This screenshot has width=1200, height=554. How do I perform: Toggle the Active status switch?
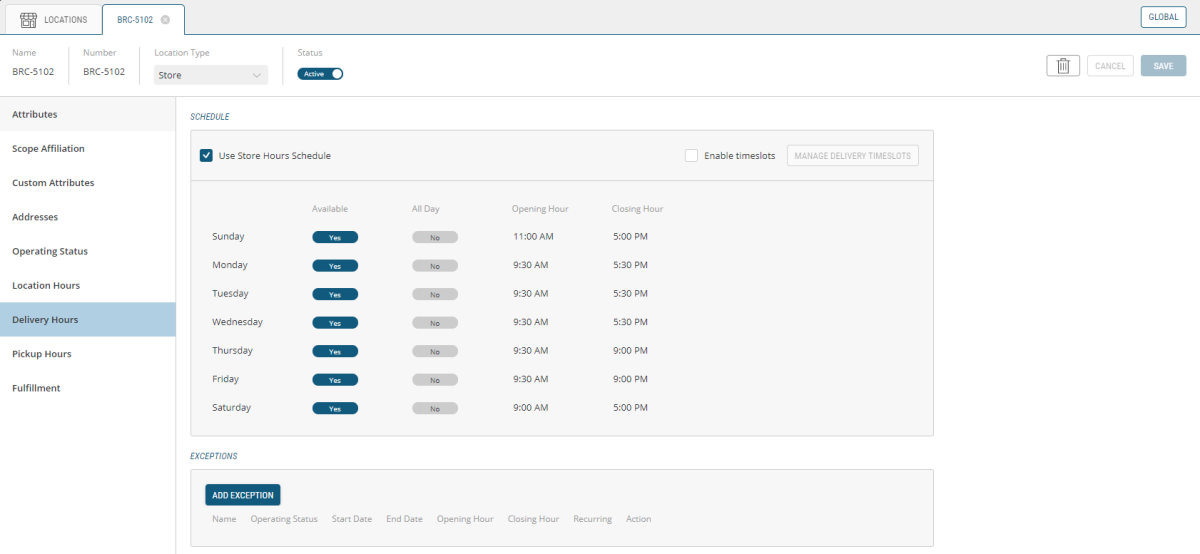pos(320,74)
